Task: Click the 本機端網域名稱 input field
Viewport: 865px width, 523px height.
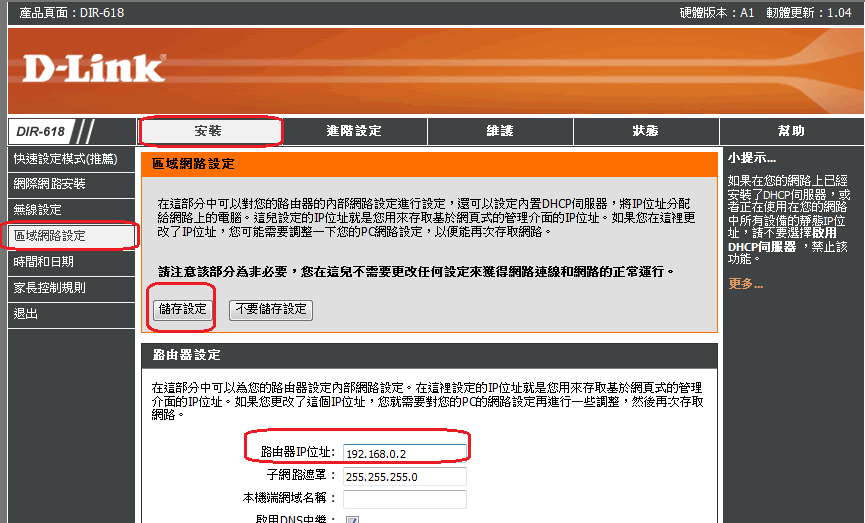Action: 404,499
